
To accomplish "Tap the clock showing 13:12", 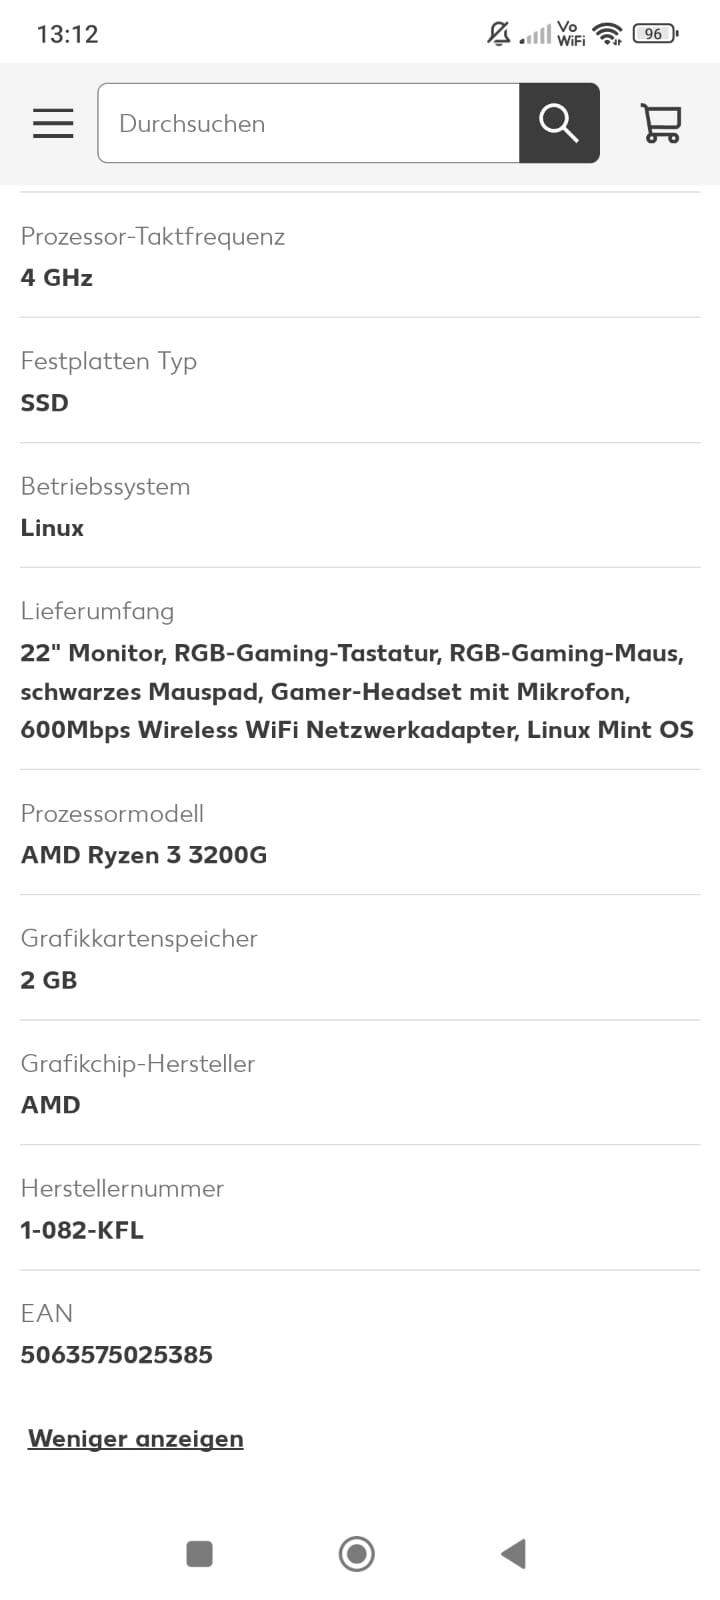I will (67, 34).
